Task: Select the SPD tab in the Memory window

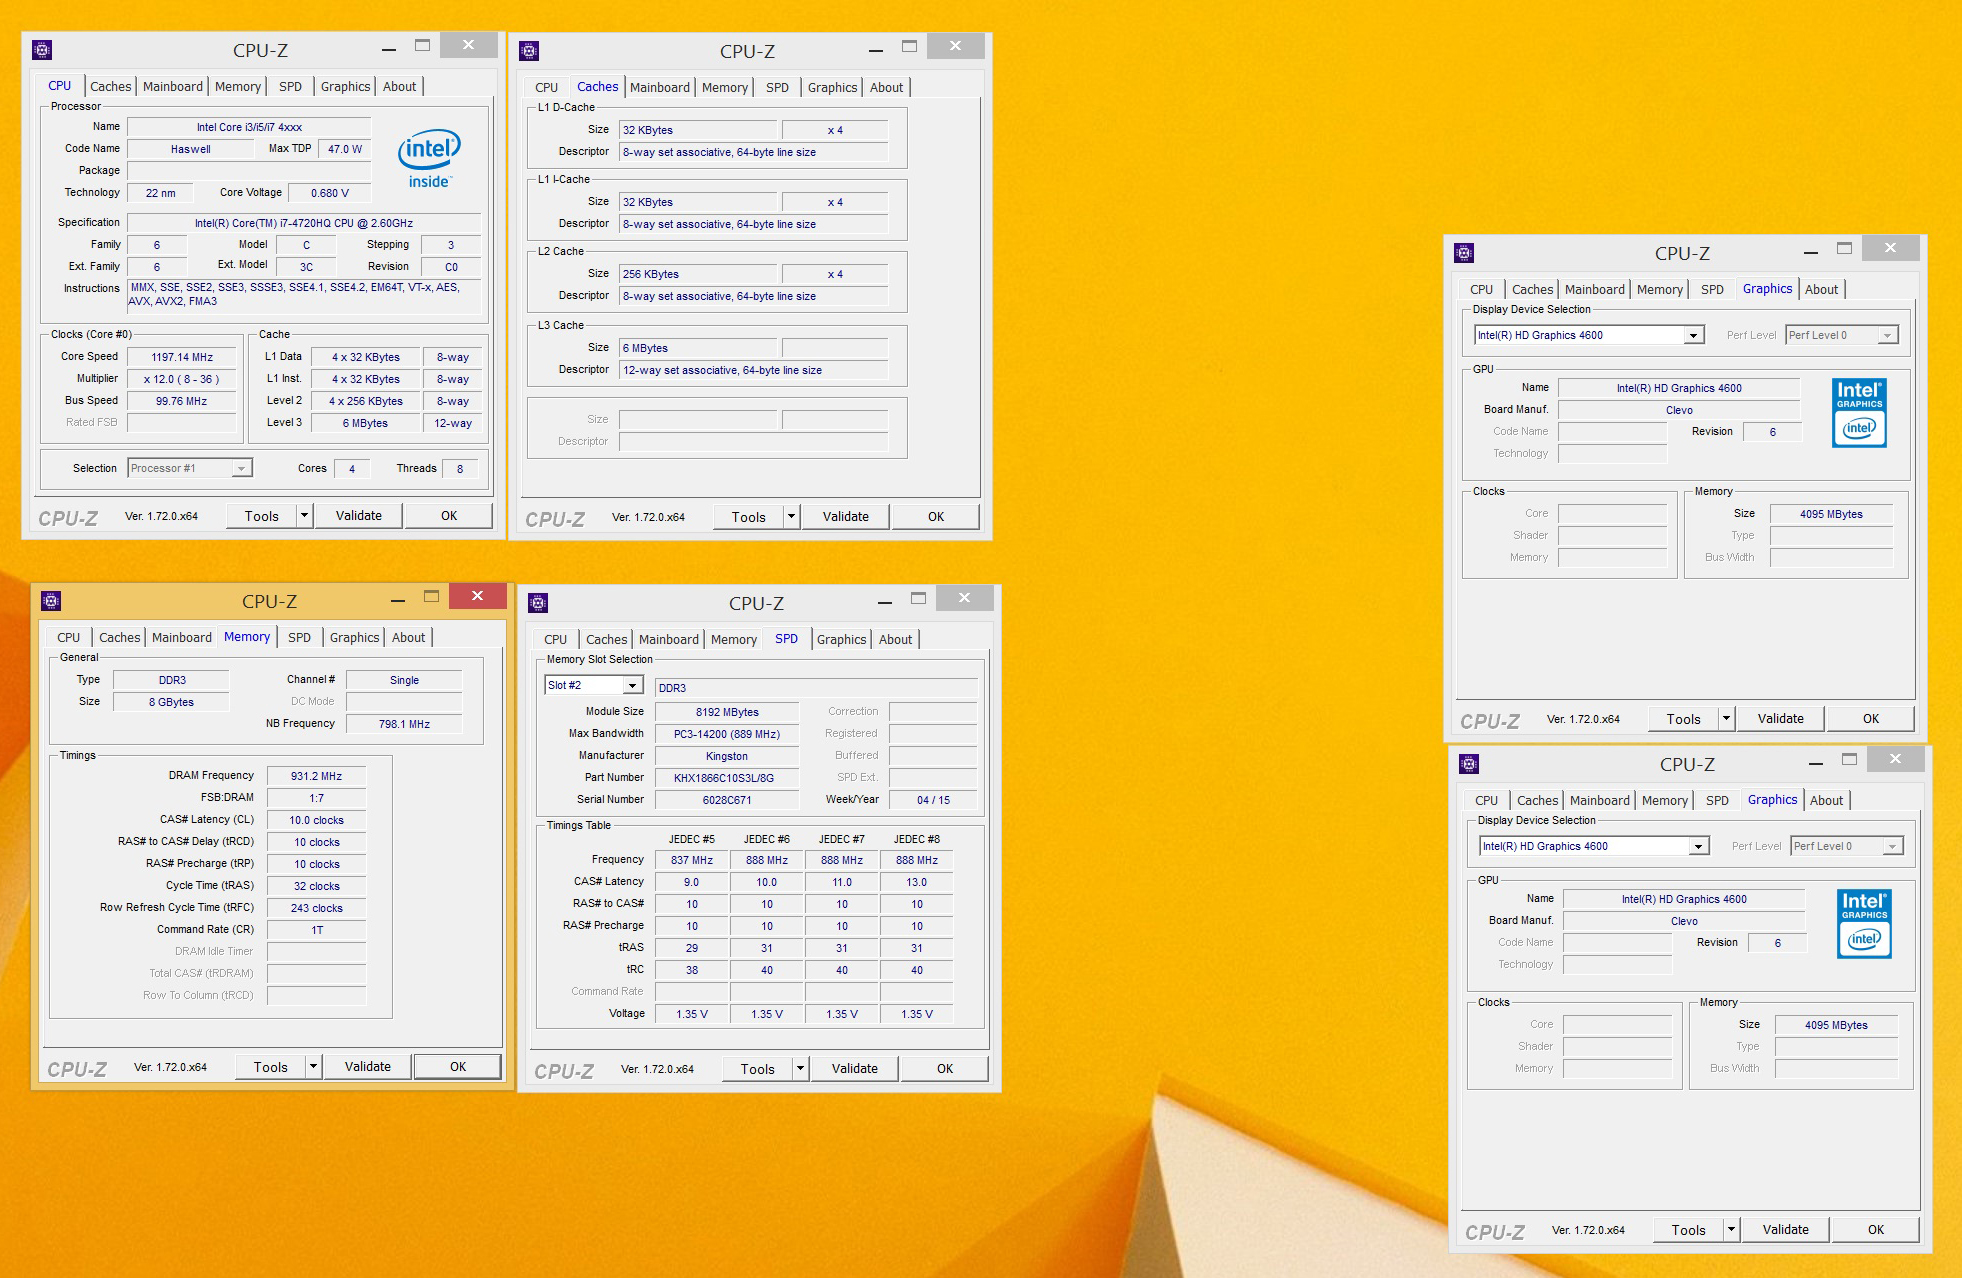Action: point(299,638)
